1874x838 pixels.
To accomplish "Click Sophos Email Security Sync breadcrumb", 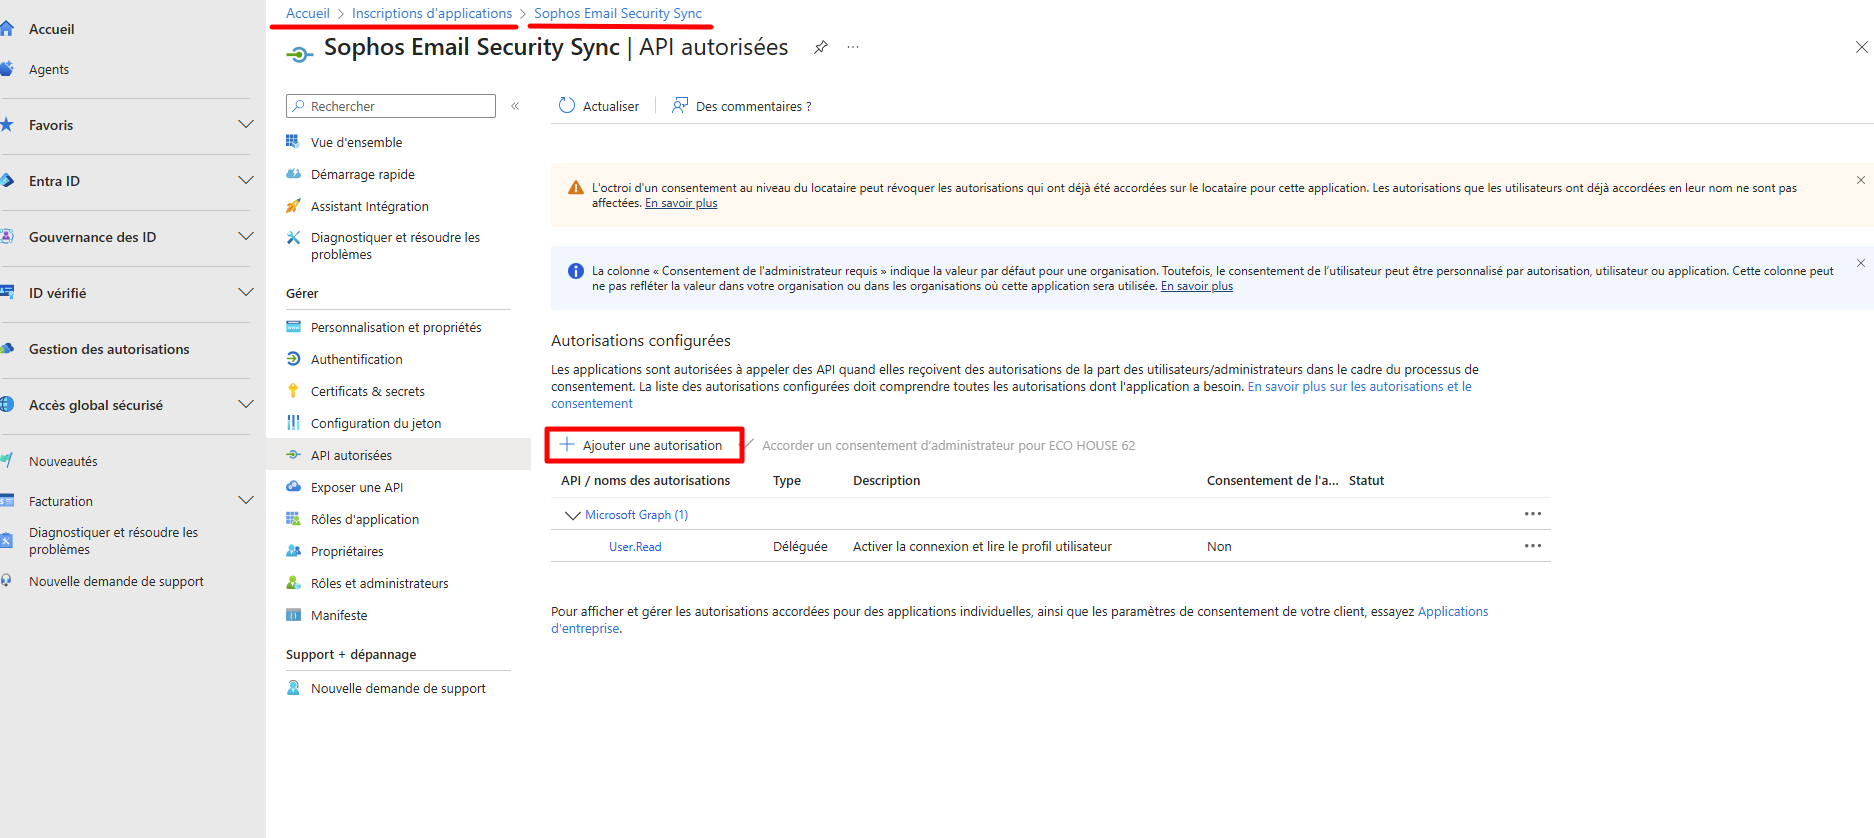I will (618, 13).
